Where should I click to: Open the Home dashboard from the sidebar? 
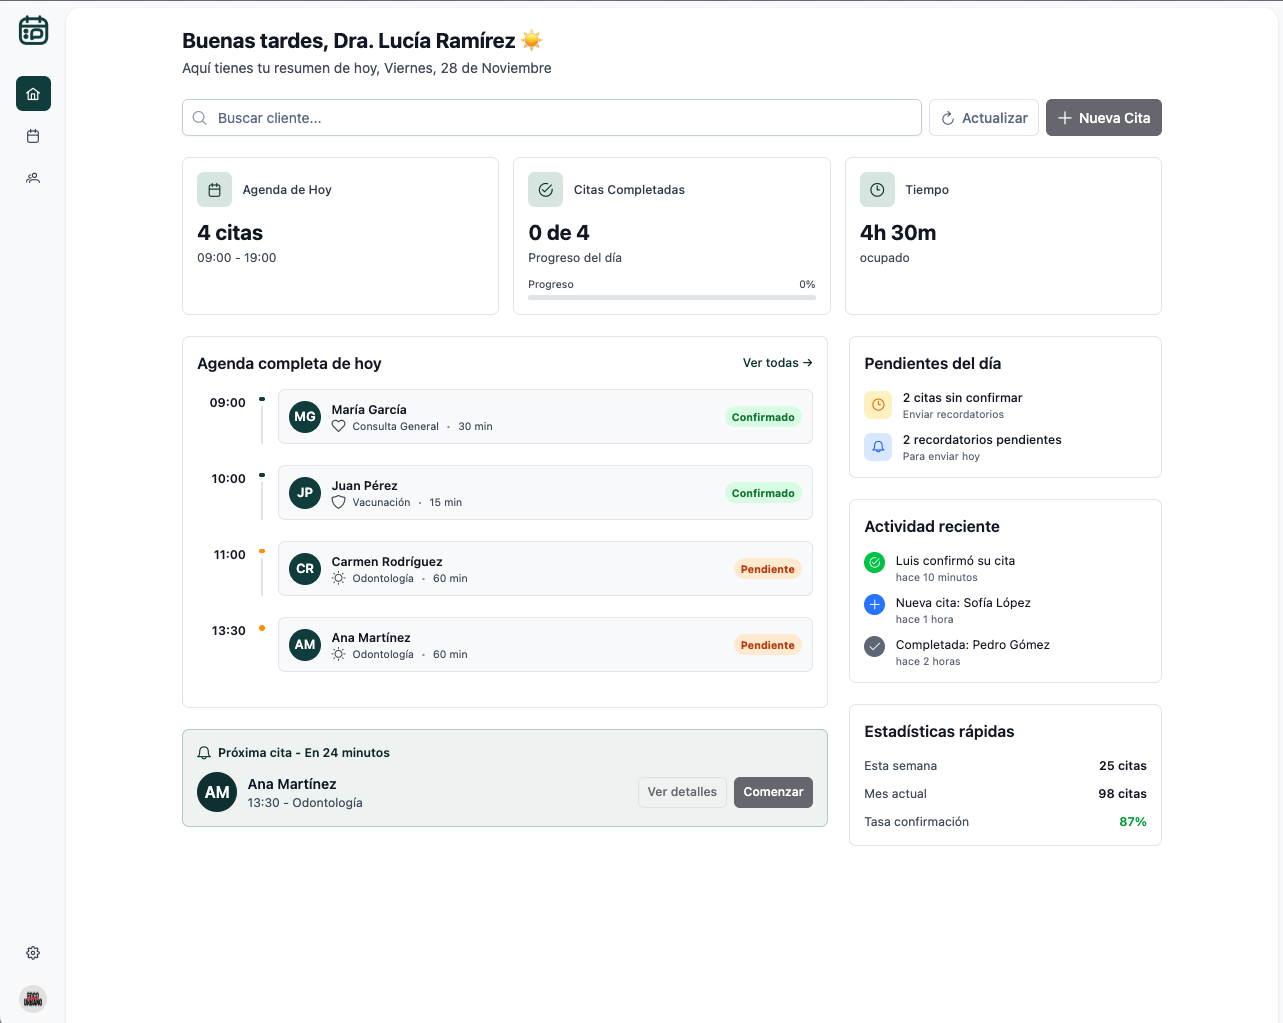pos(33,93)
